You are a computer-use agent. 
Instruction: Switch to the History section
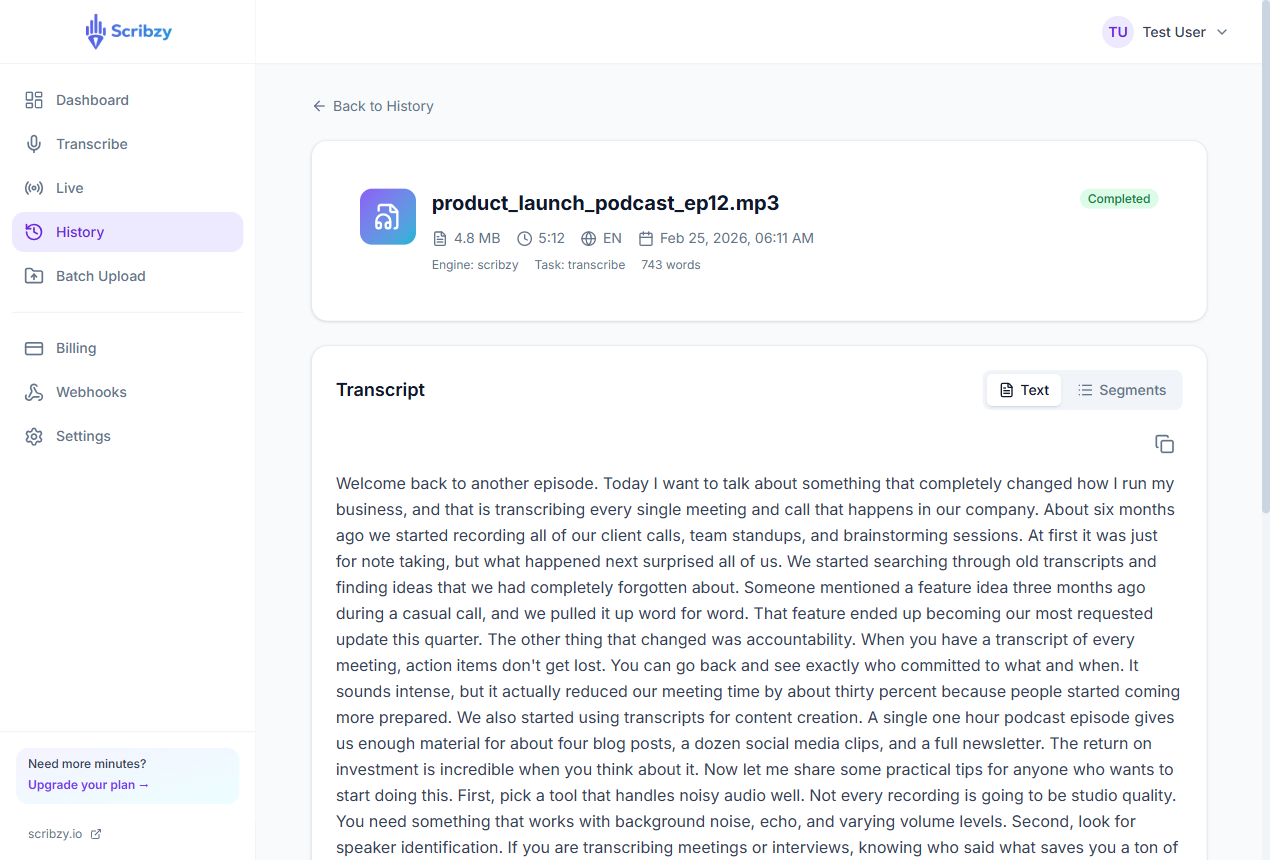[79, 231]
